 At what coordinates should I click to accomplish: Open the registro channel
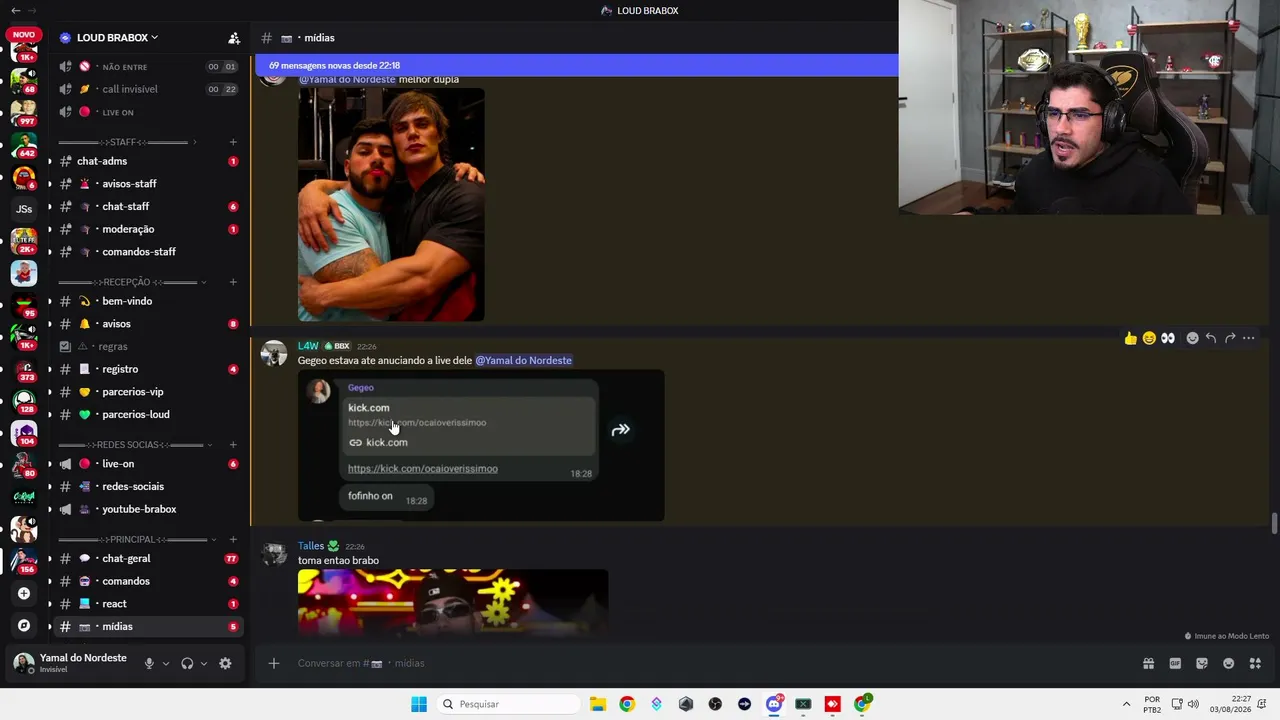[x=145, y=369]
